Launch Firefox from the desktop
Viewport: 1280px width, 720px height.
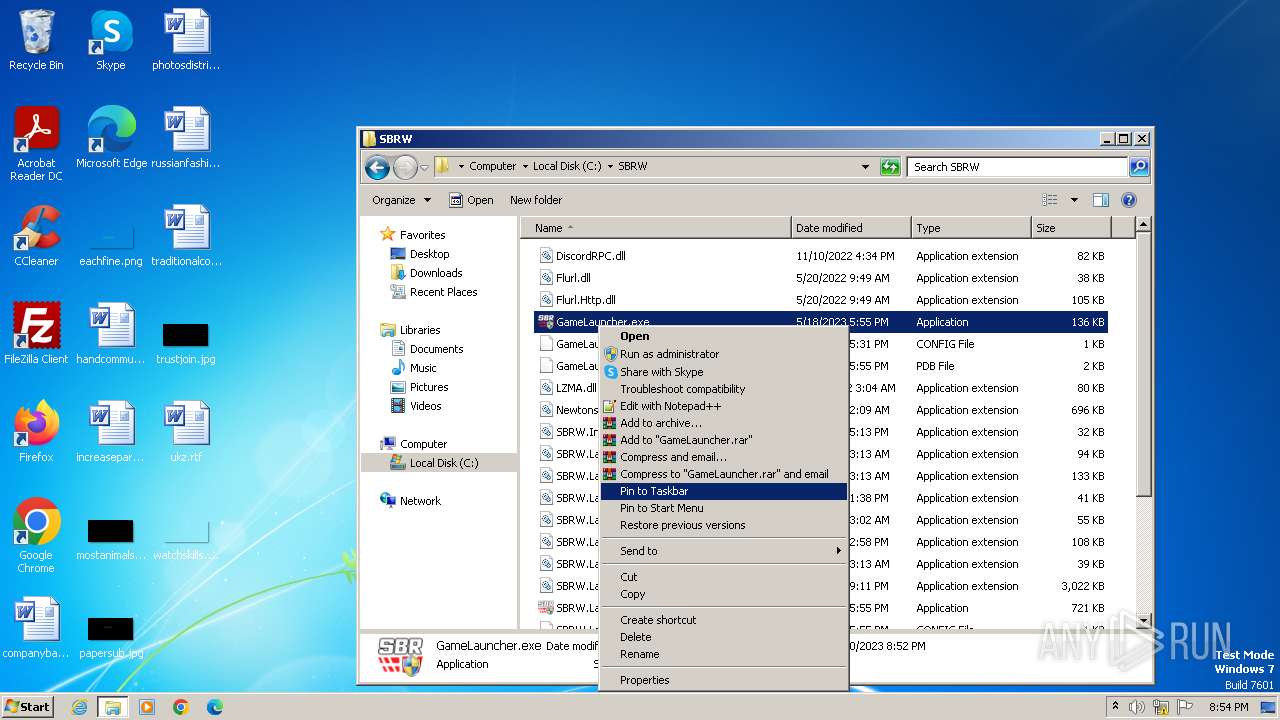(x=36, y=432)
